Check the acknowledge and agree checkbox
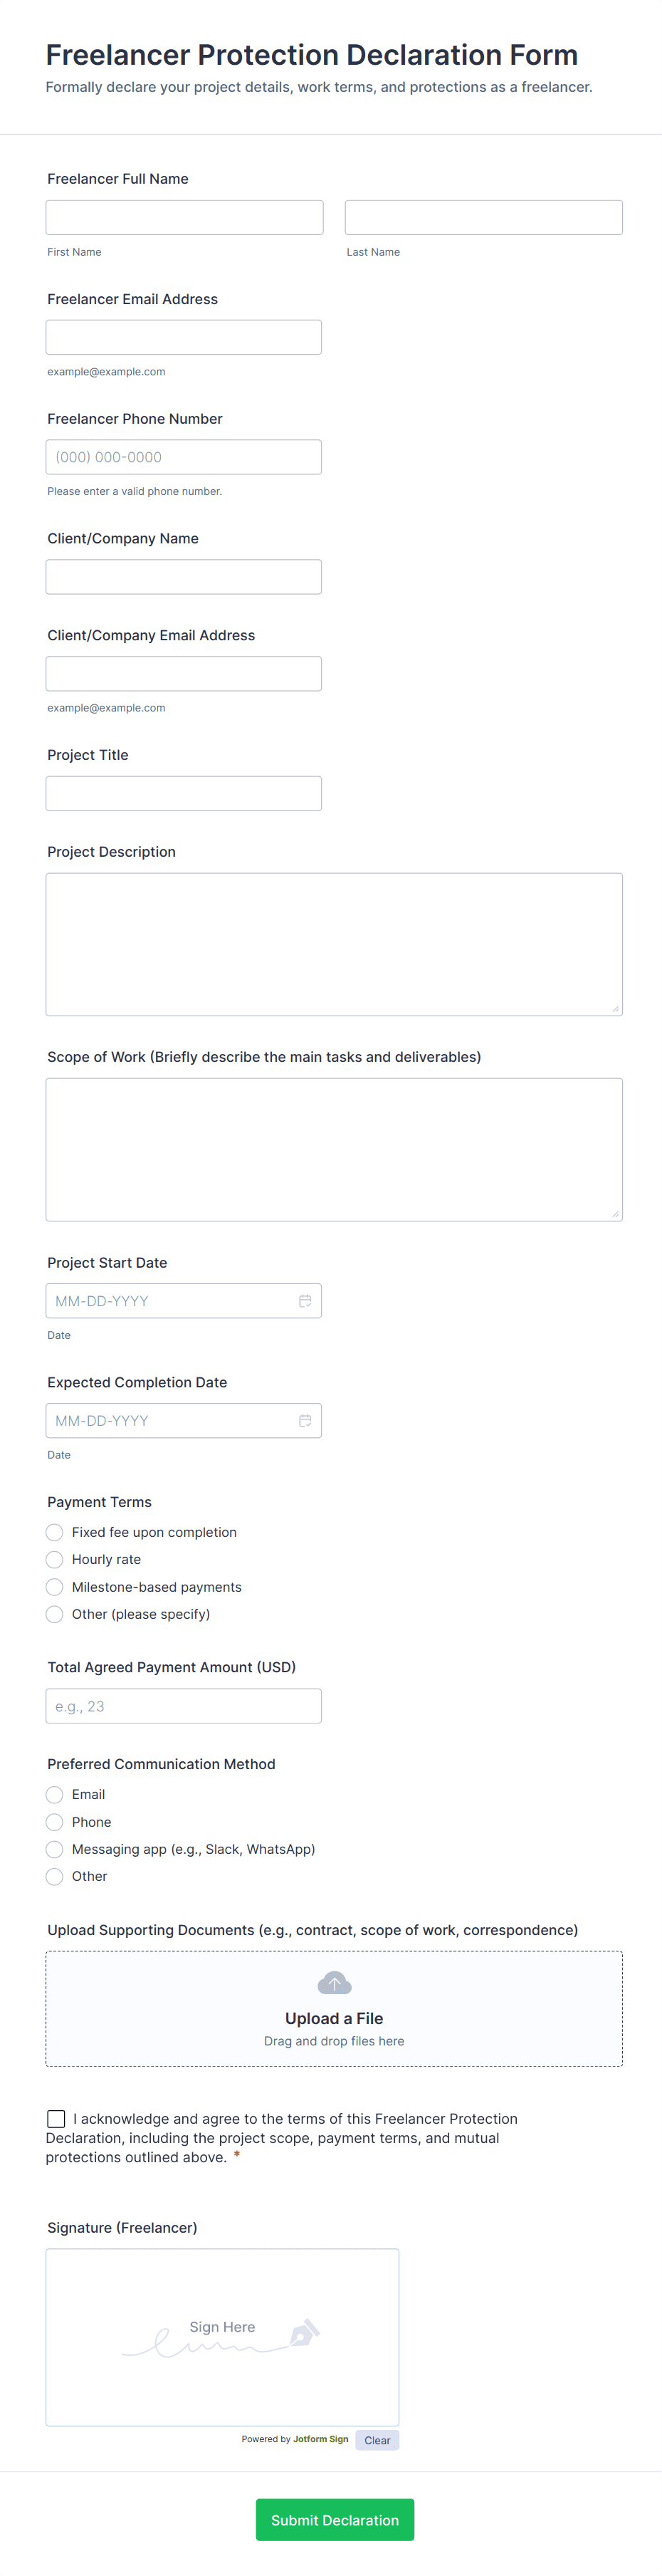 click(x=56, y=2119)
